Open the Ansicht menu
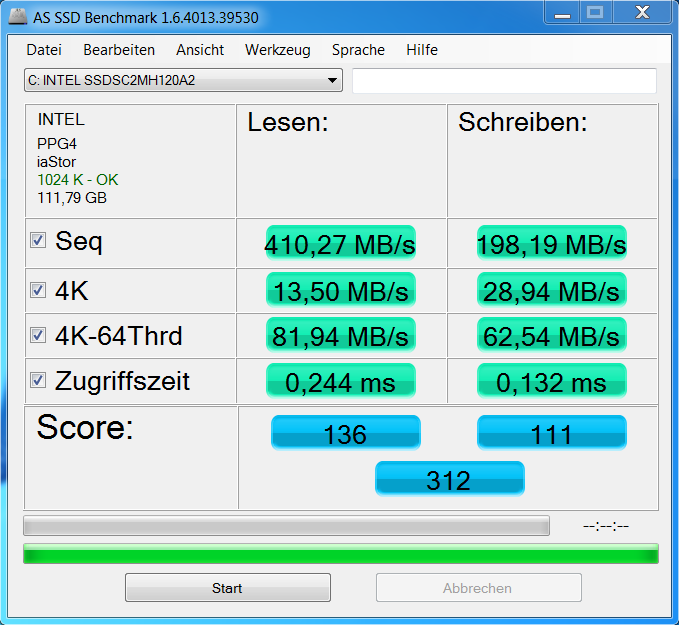This screenshot has height=625, width=679. click(x=200, y=50)
